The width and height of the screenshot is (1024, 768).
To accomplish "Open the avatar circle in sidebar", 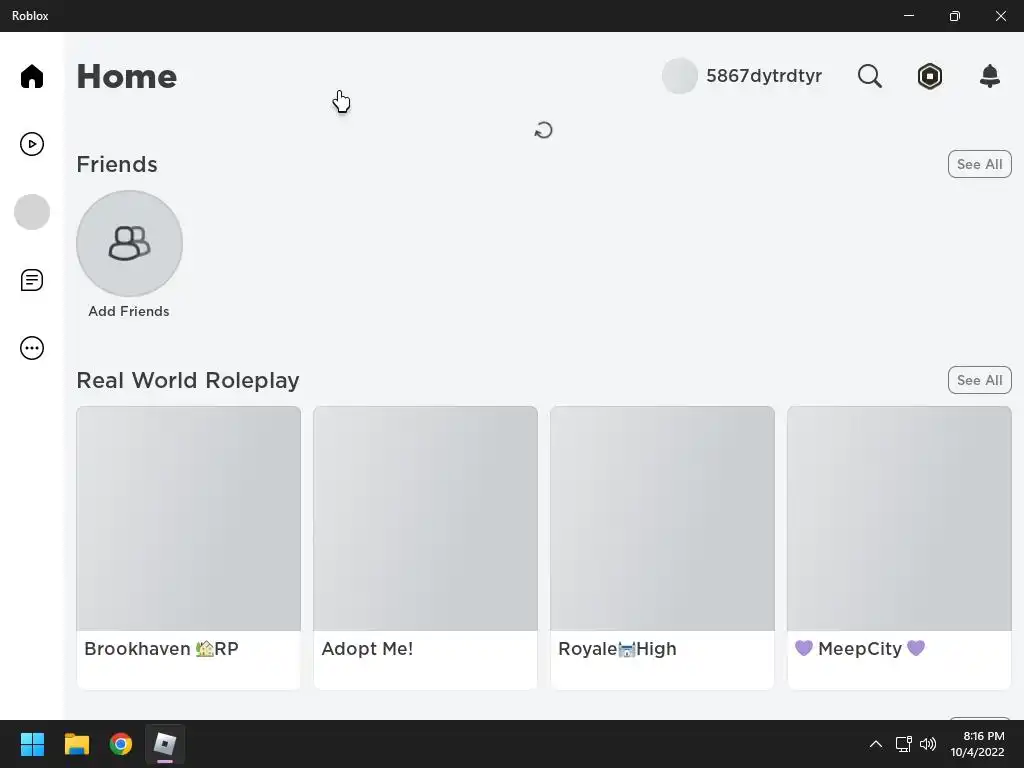I will point(31,212).
